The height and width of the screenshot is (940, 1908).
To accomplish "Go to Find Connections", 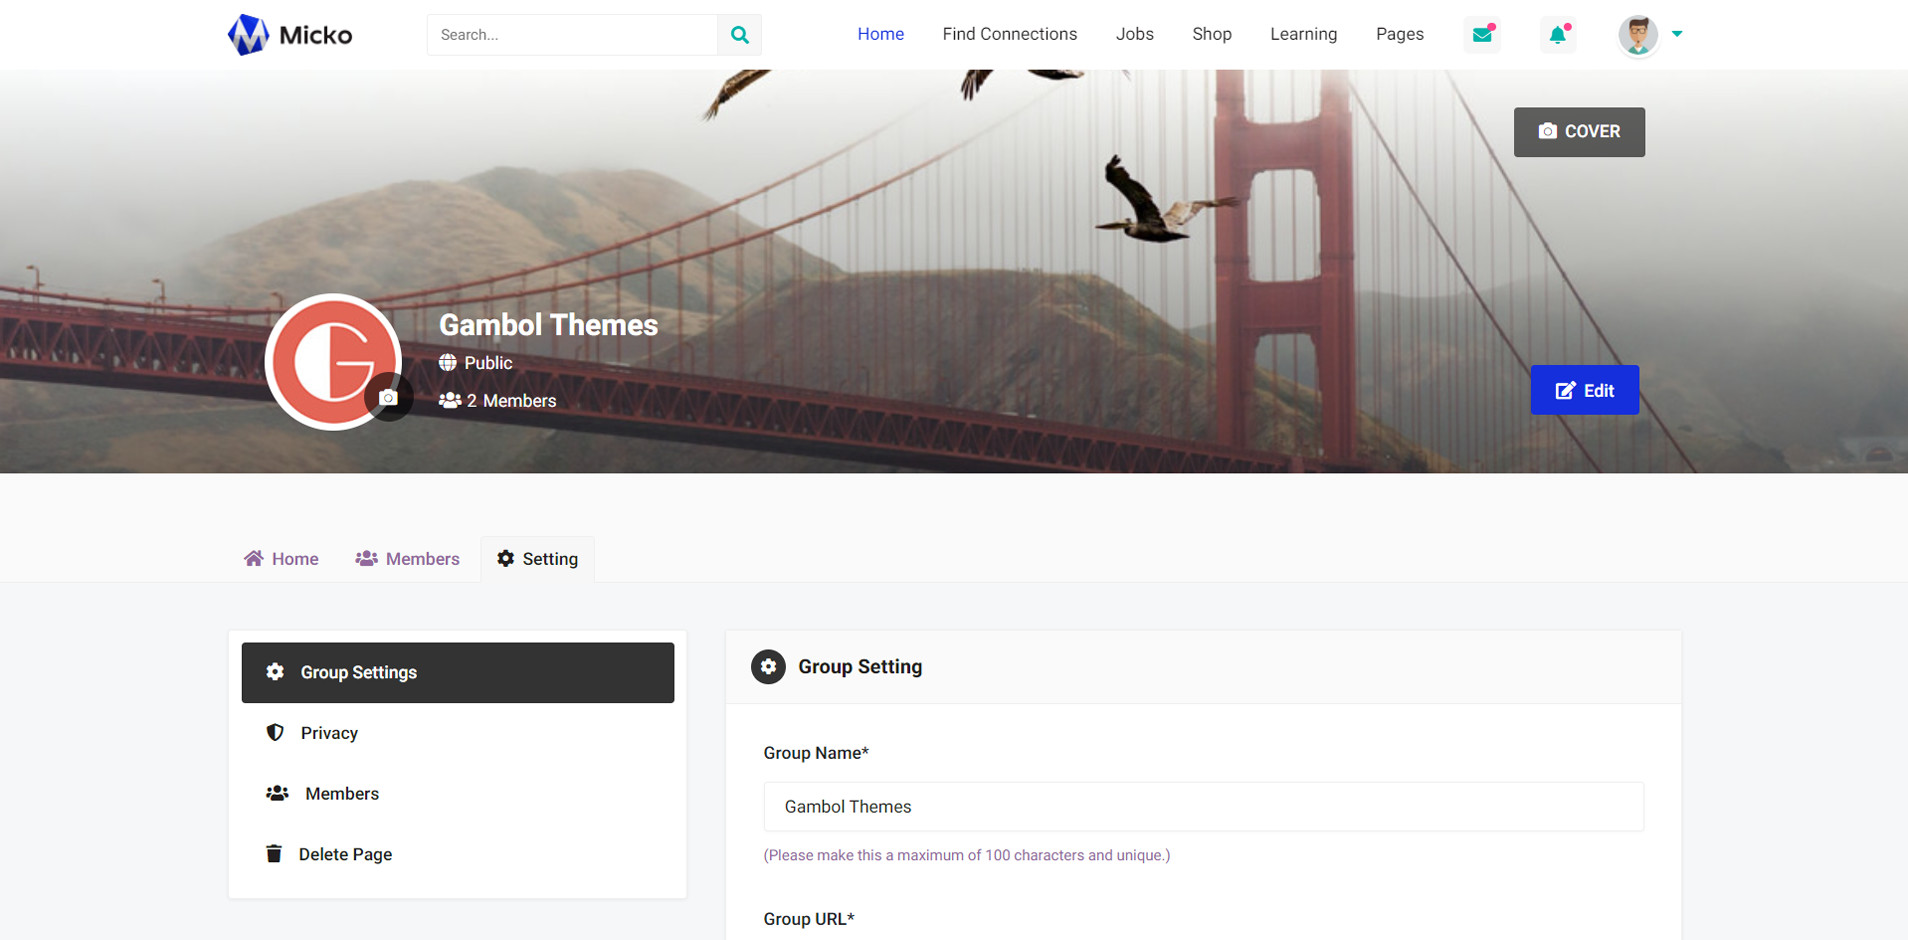I will pyautogui.click(x=1009, y=34).
